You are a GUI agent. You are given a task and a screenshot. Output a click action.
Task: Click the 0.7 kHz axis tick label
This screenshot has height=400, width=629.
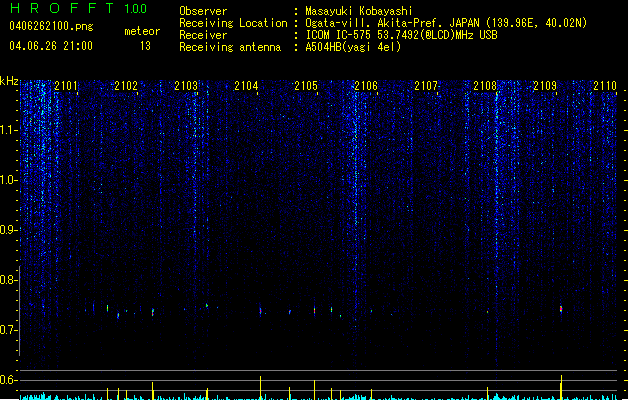[x=8, y=330]
